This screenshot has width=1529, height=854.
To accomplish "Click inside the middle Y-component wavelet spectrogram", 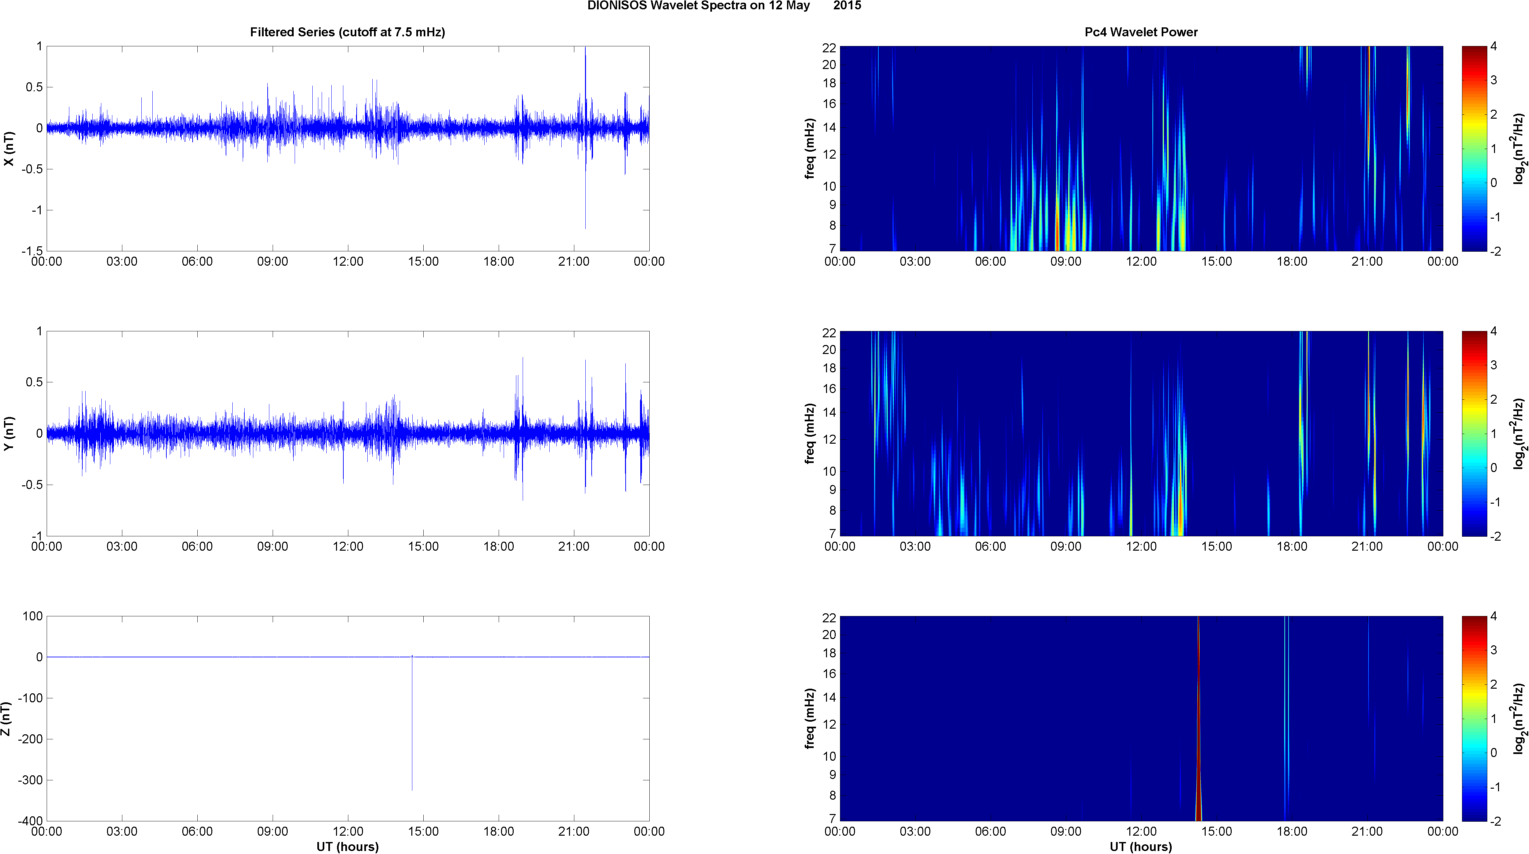I will (1141, 434).
